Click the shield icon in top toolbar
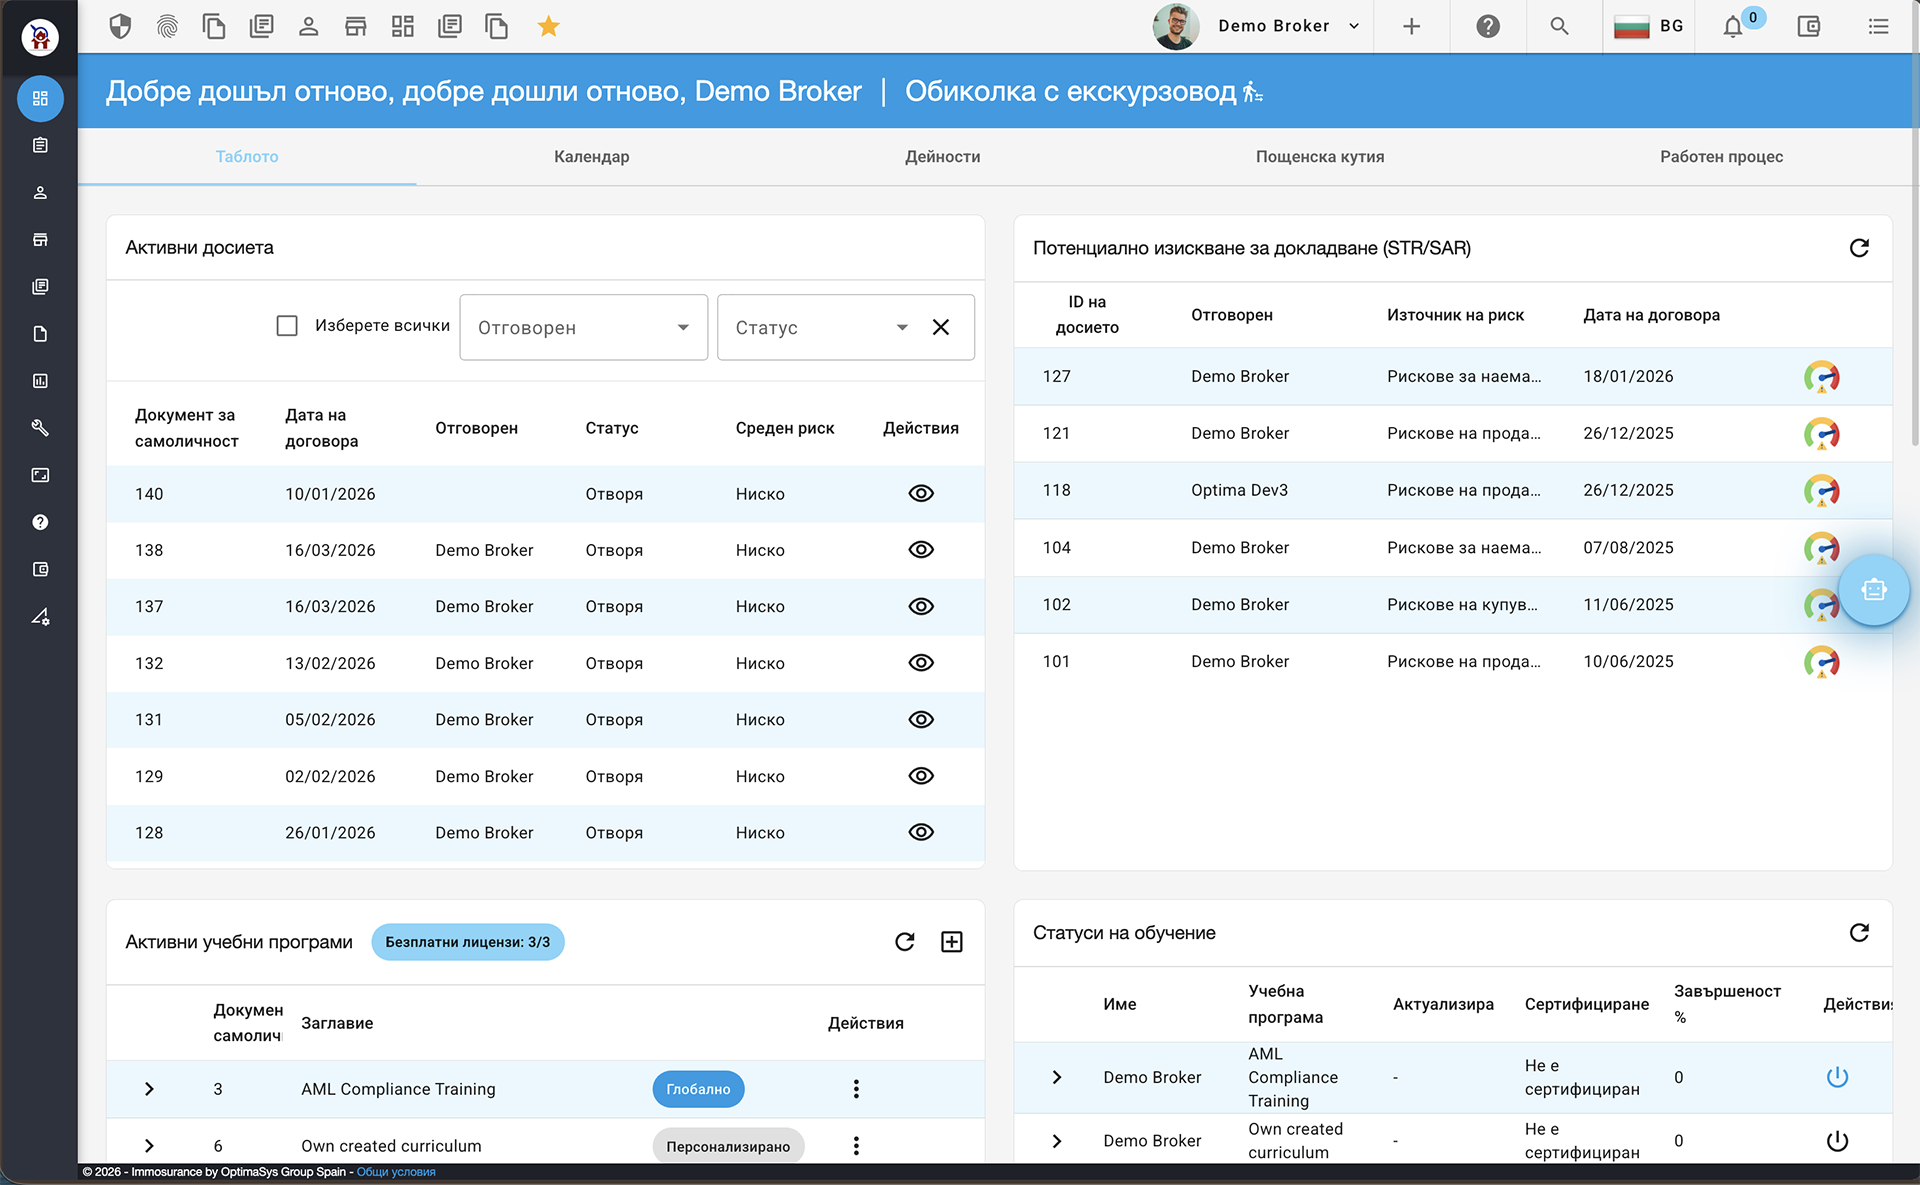Screen dimensions: 1920x1185 (x=120, y=26)
